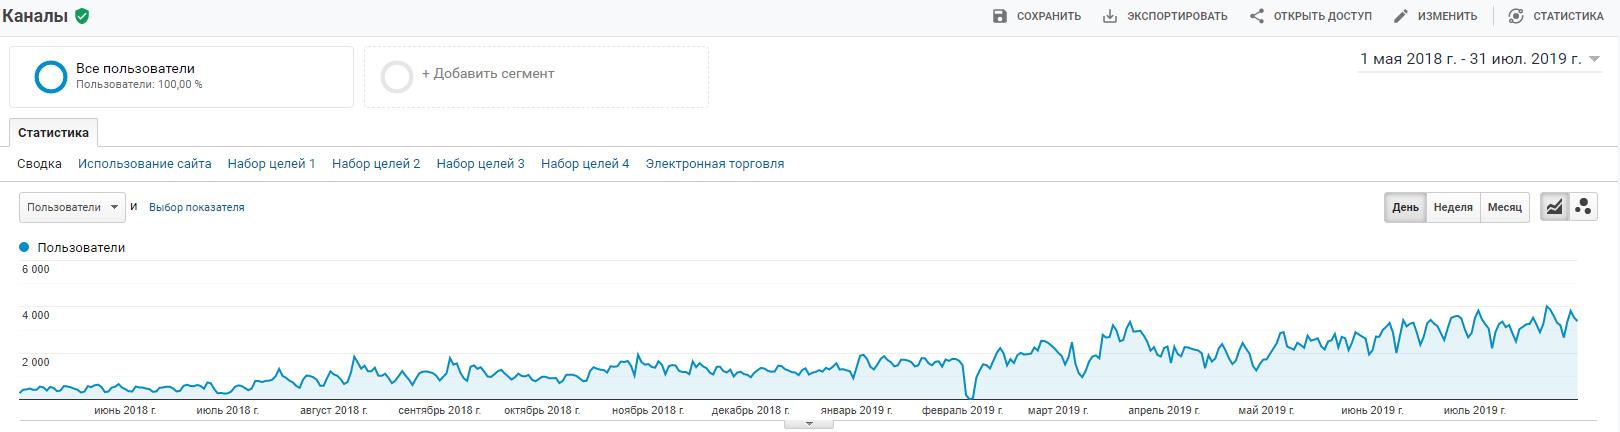
Task: Open Использование сайта tab
Action: (145, 163)
